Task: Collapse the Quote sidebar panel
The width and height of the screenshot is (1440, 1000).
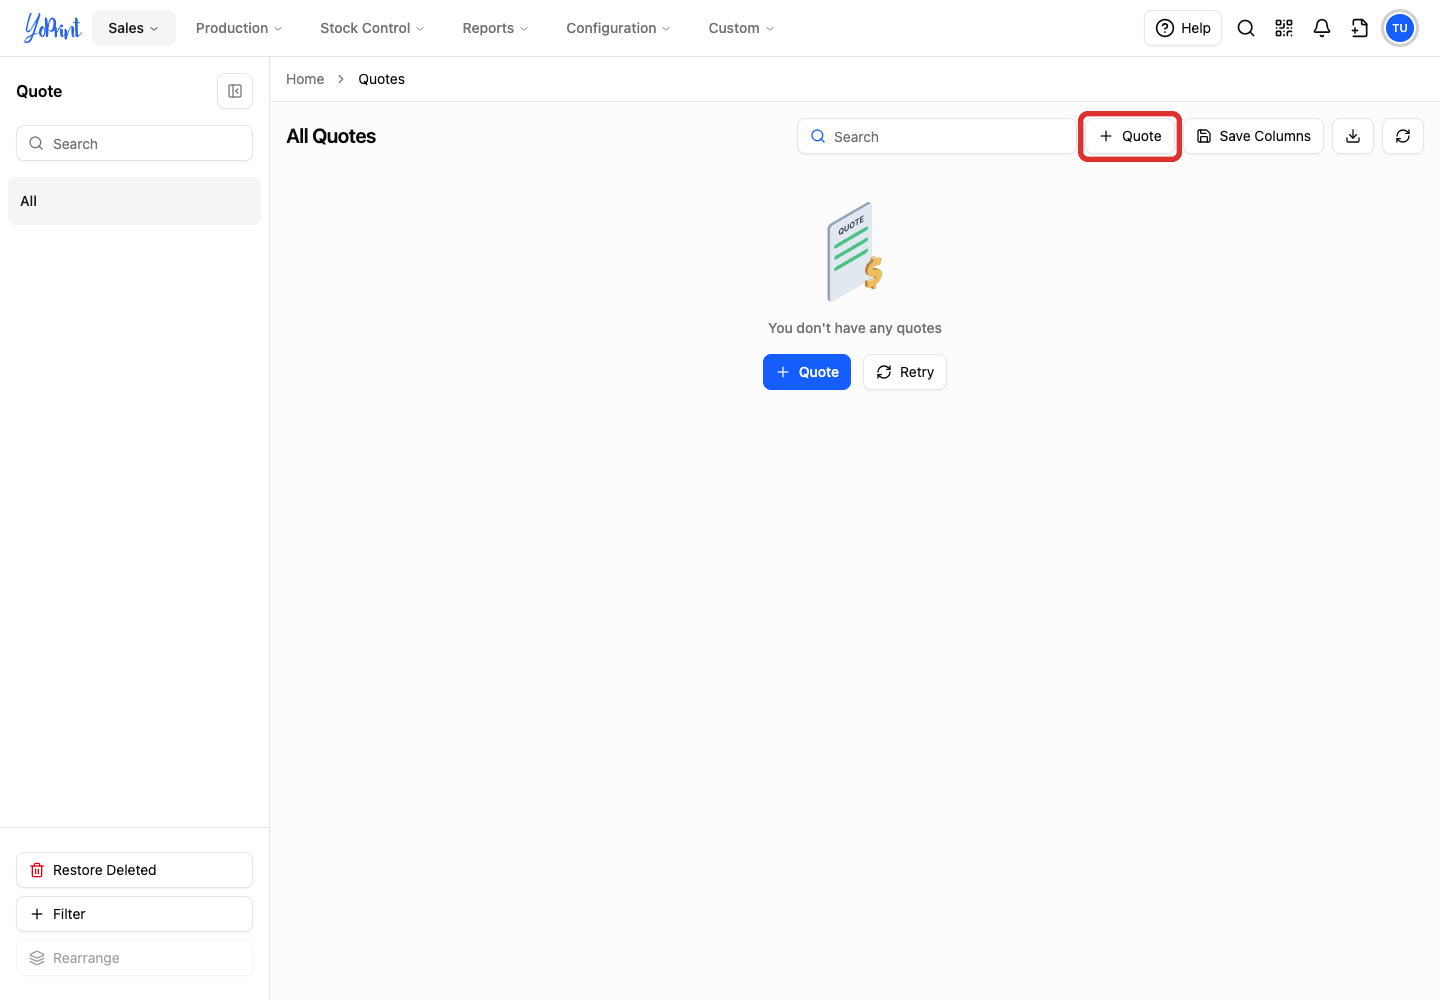Action: (x=235, y=91)
